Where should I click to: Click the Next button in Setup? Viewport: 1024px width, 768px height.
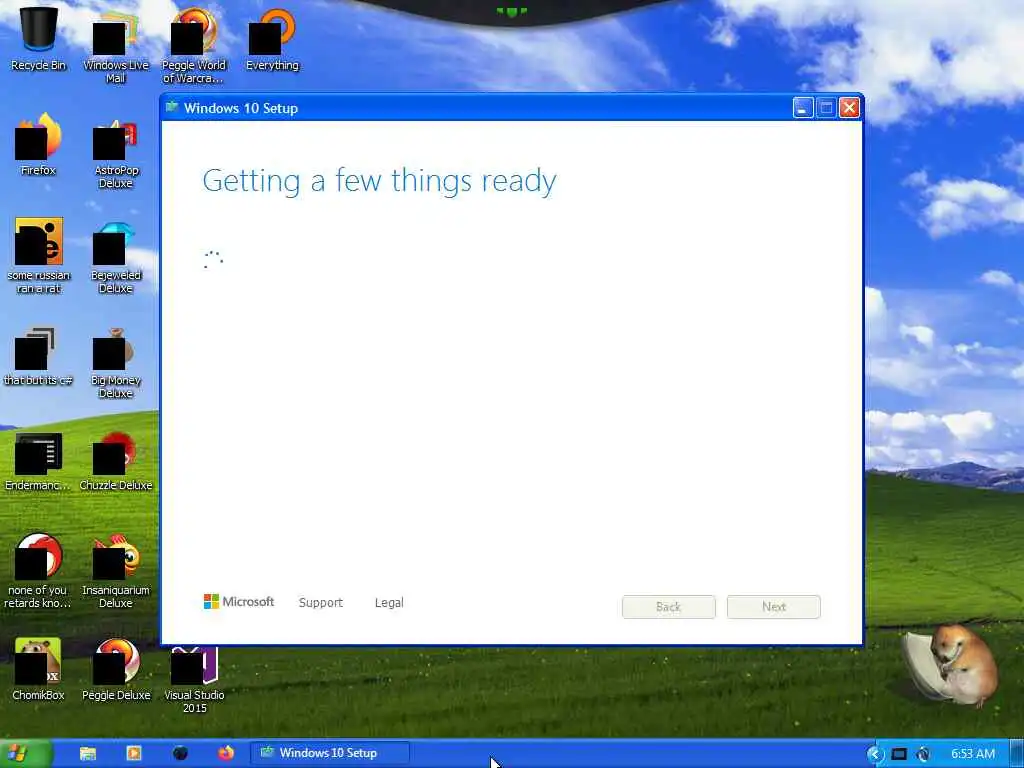tap(774, 607)
